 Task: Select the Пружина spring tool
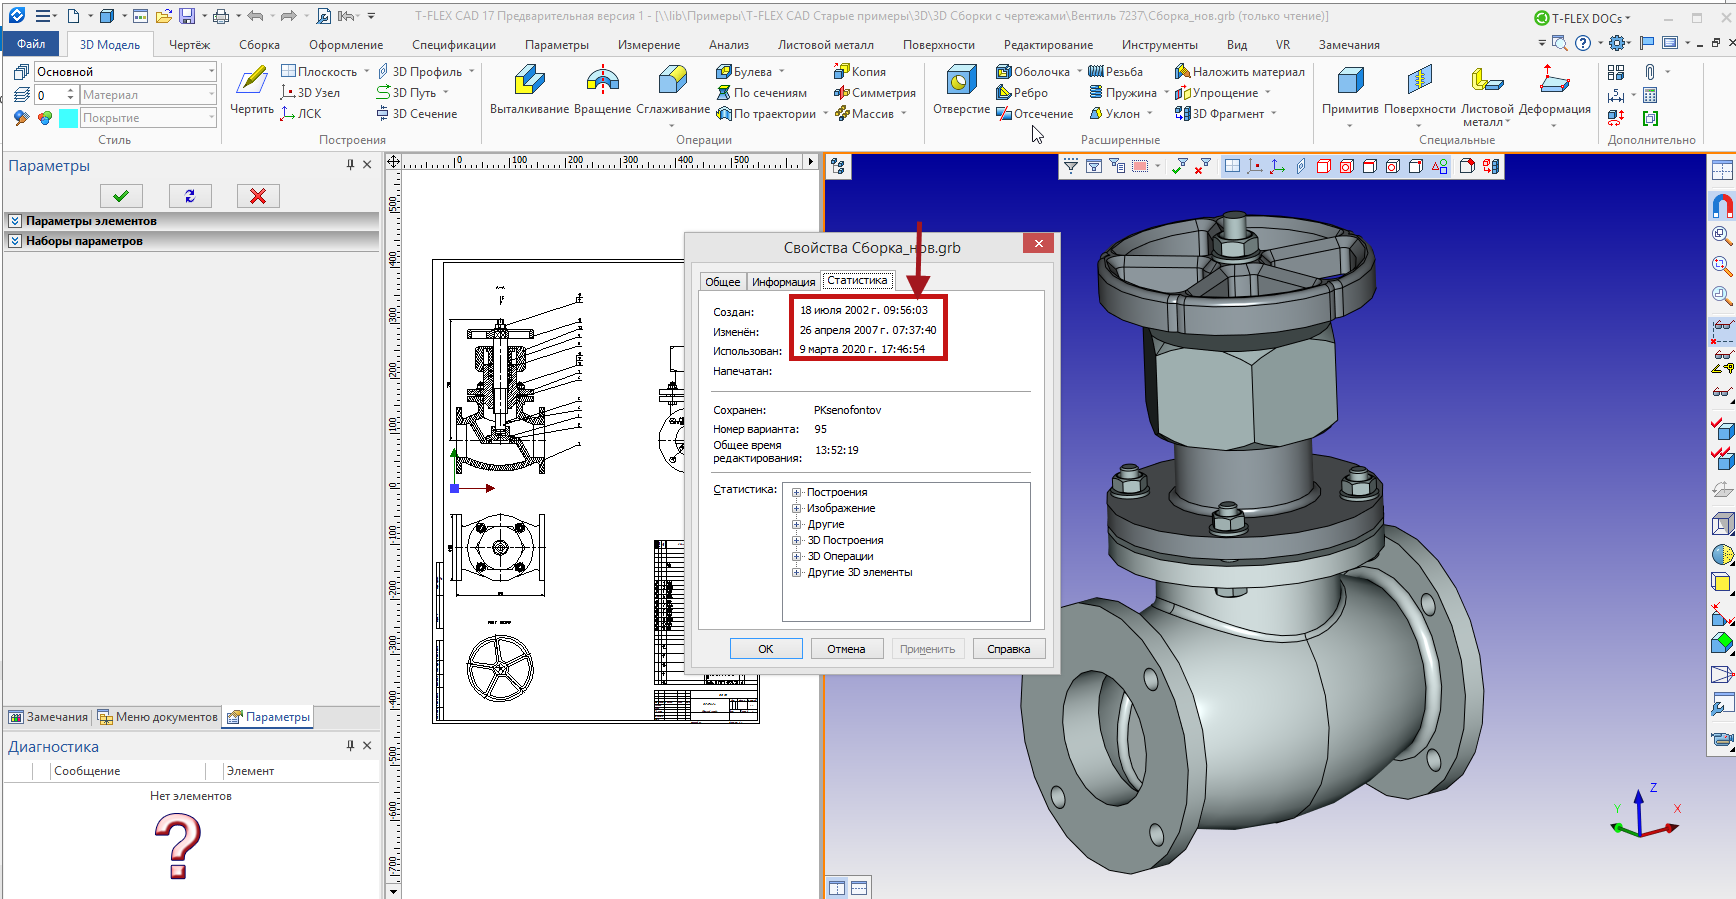pos(1123,93)
